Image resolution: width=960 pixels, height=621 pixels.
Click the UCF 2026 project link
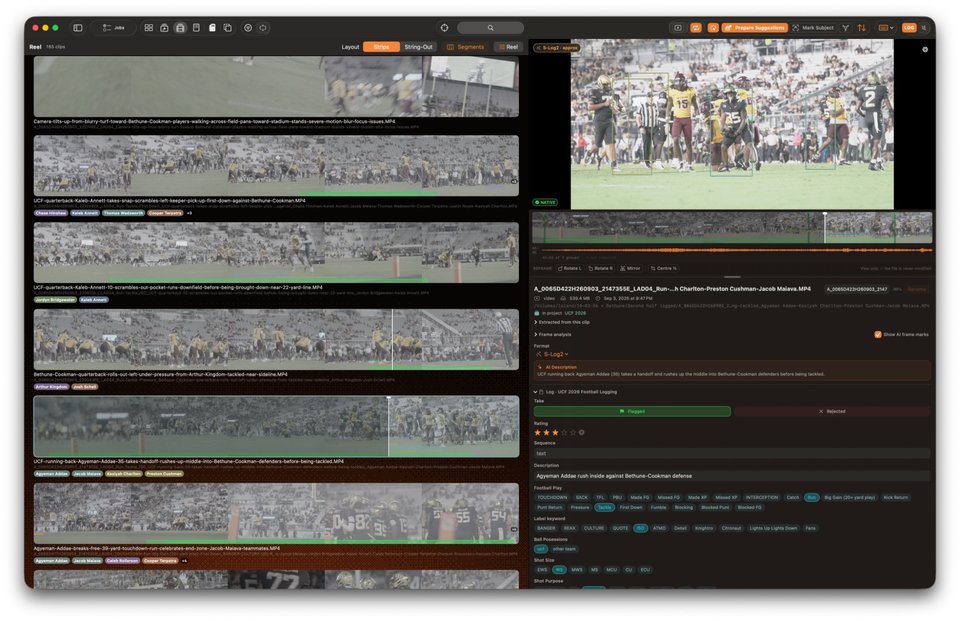575,313
